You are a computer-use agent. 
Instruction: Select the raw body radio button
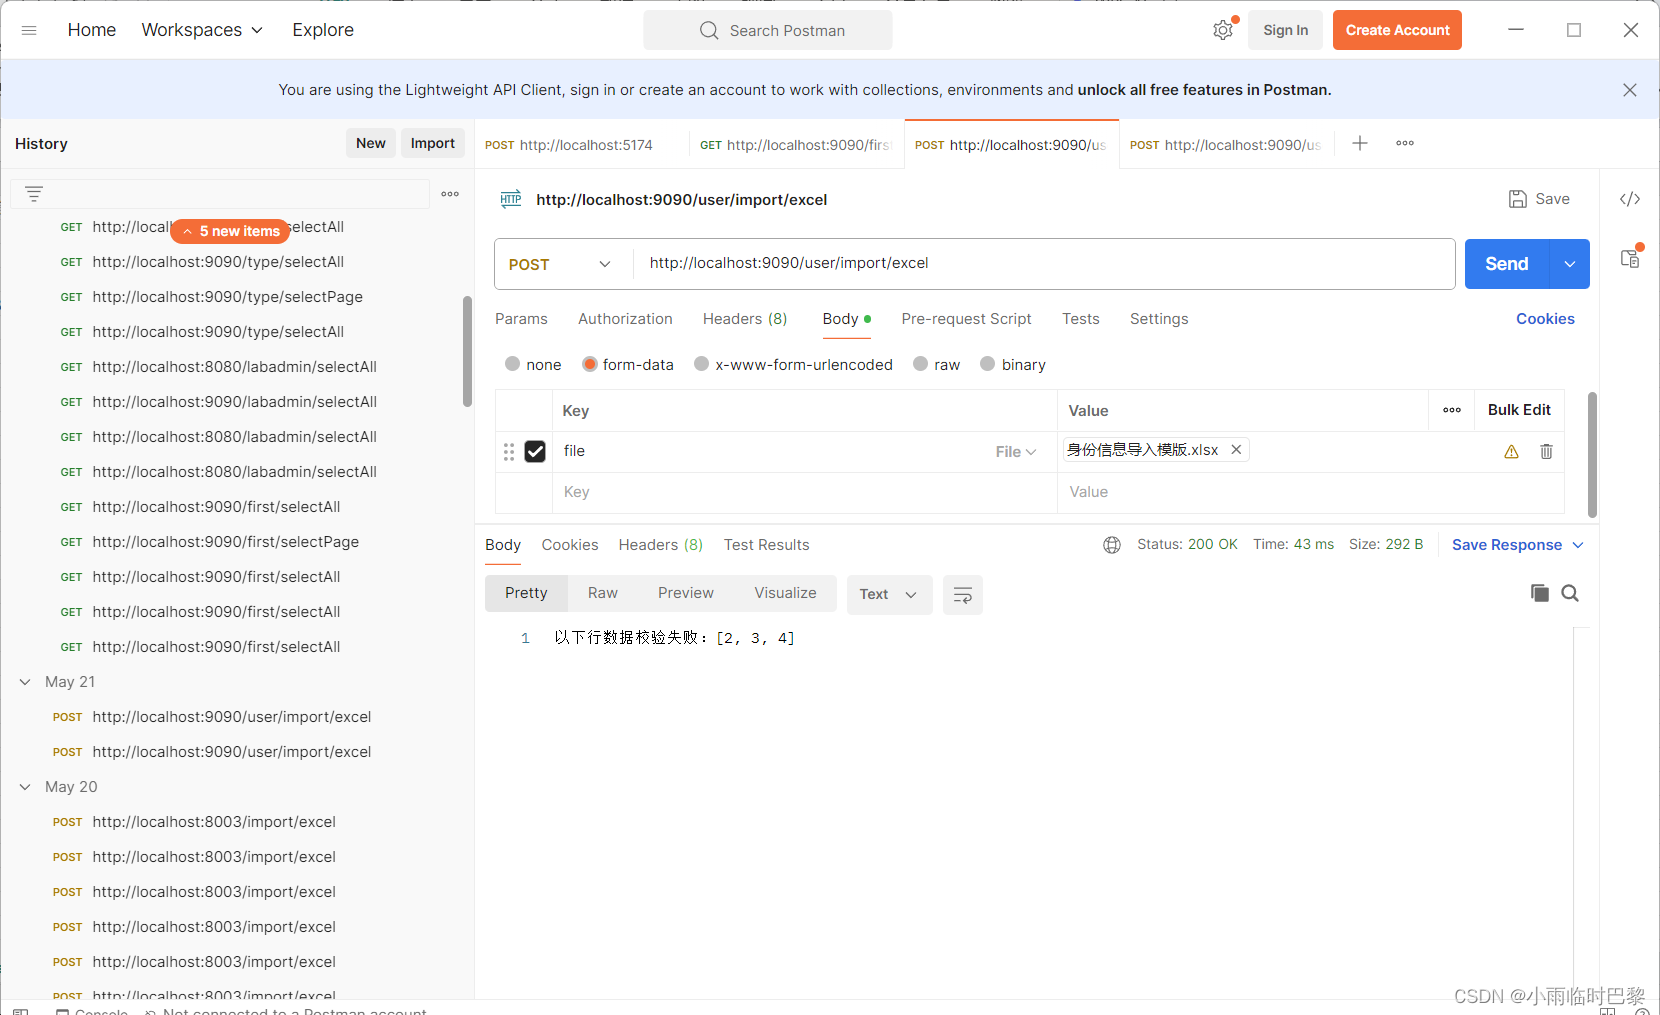coord(920,364)
